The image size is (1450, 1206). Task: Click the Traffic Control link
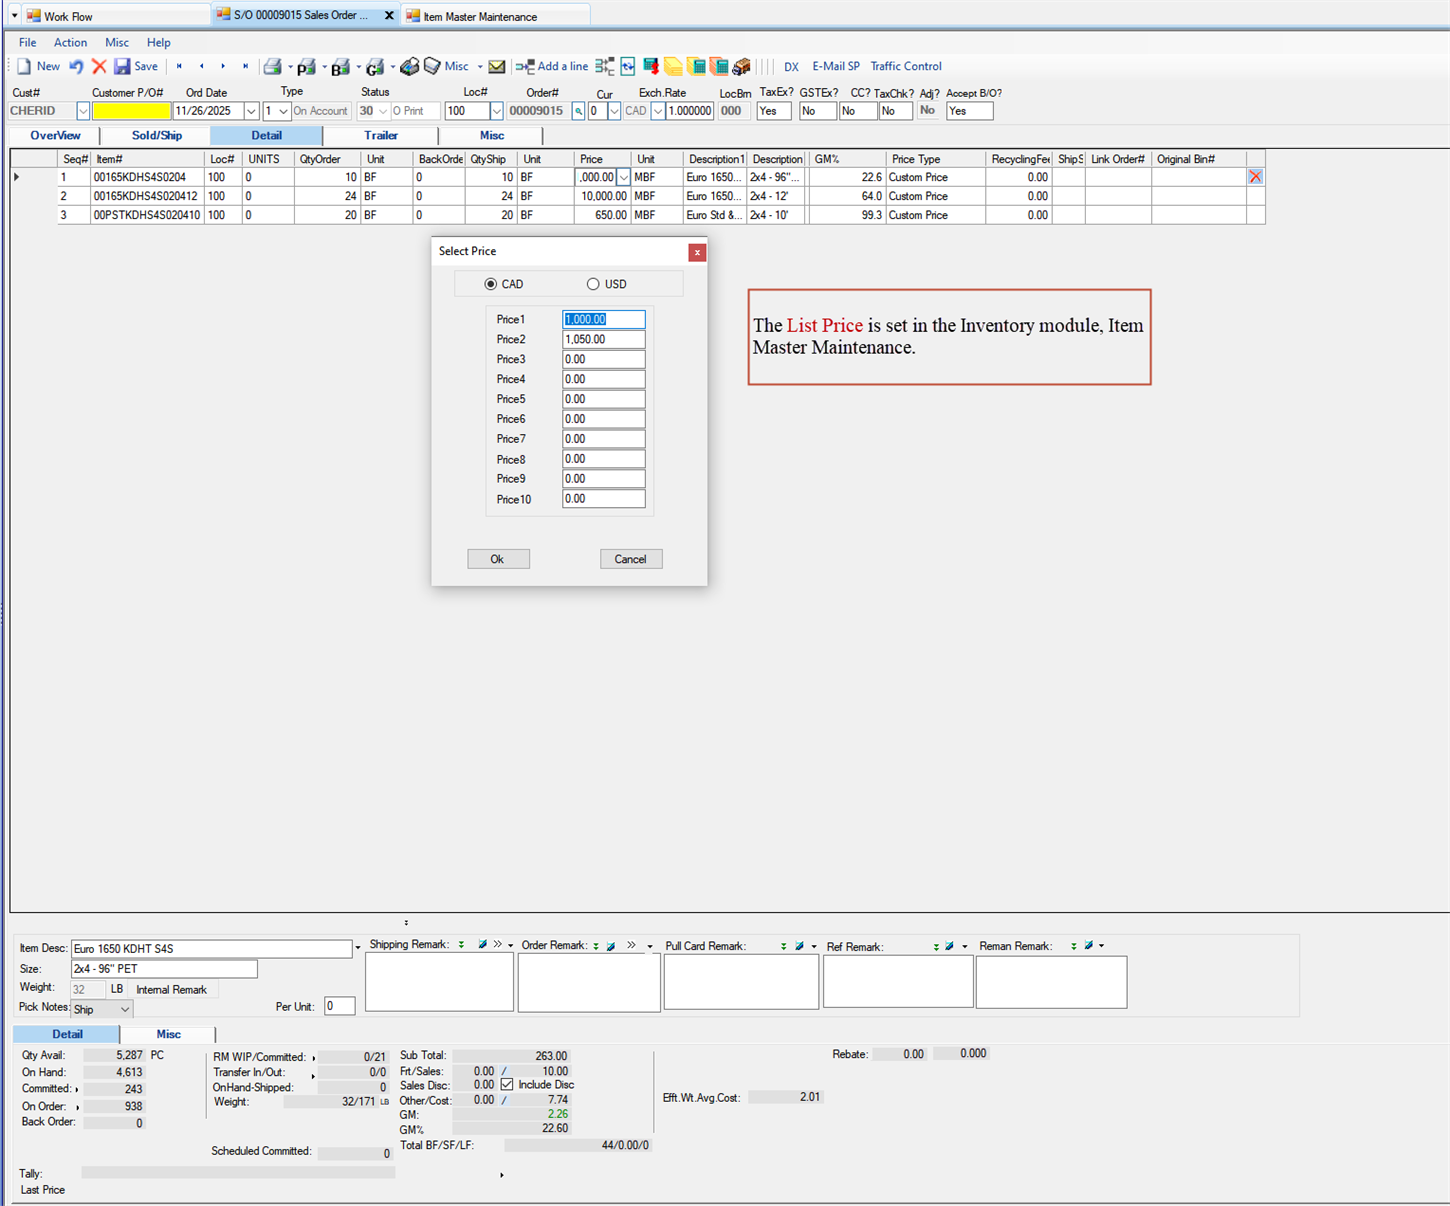point(905,66)
